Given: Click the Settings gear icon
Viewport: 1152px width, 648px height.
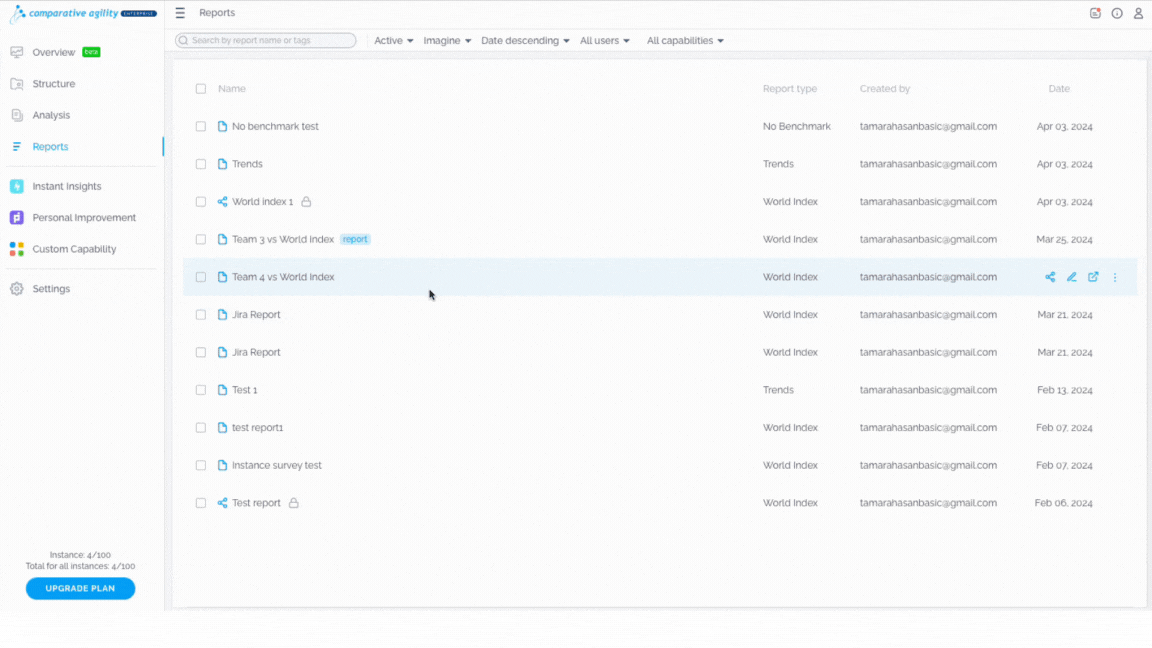Looking at the screenshot, I should click(x=17, y=289).
